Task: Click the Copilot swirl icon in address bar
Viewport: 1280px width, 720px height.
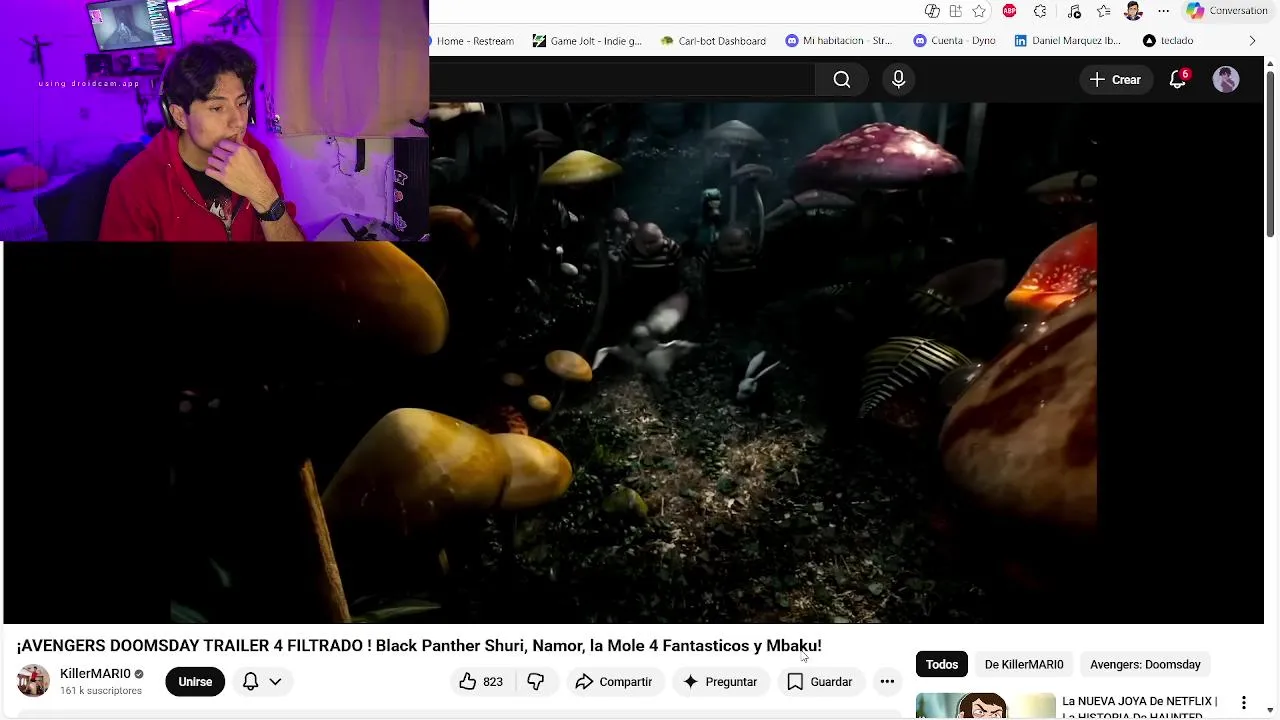Action: 932,11
